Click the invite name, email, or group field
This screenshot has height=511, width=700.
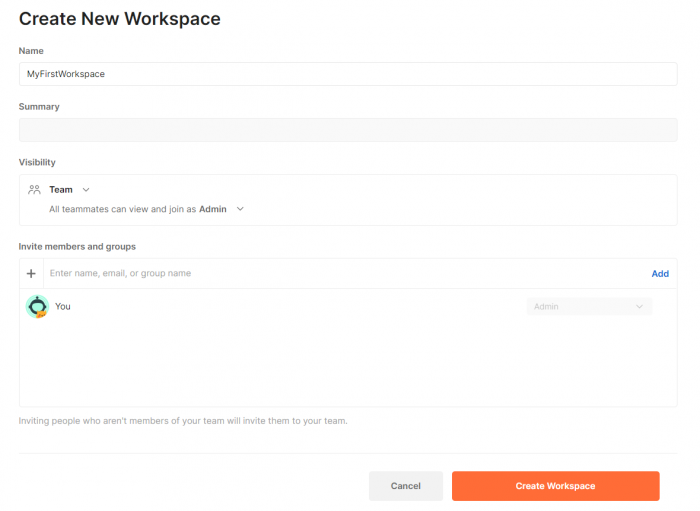(346, 274)
